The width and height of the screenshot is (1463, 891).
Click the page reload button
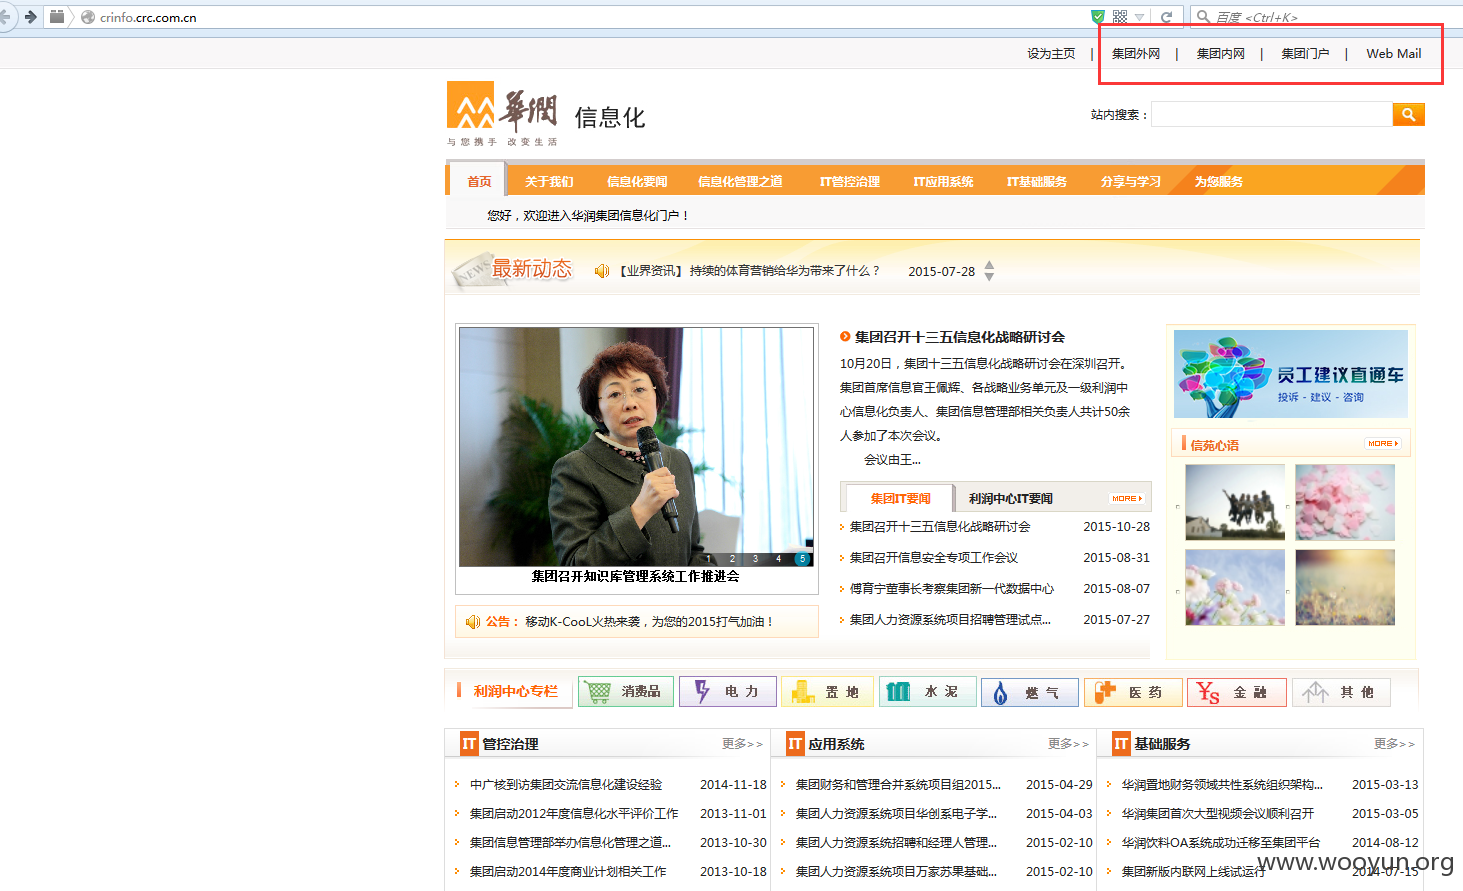pyautogui.click(x=1166, y=17)
